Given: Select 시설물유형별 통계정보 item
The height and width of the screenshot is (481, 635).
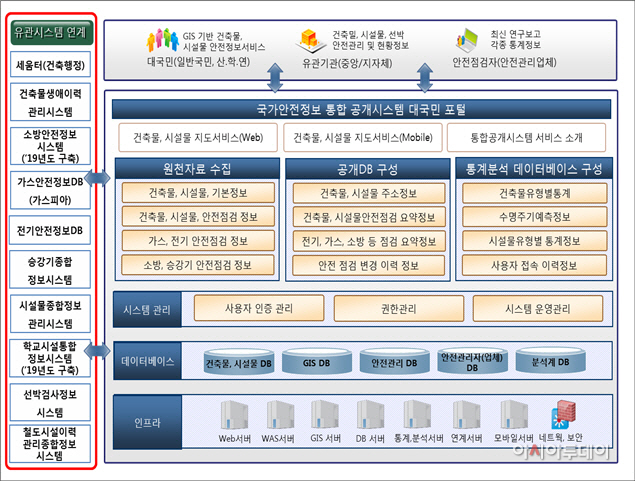Looking at the screenshot, I should 535,241.
